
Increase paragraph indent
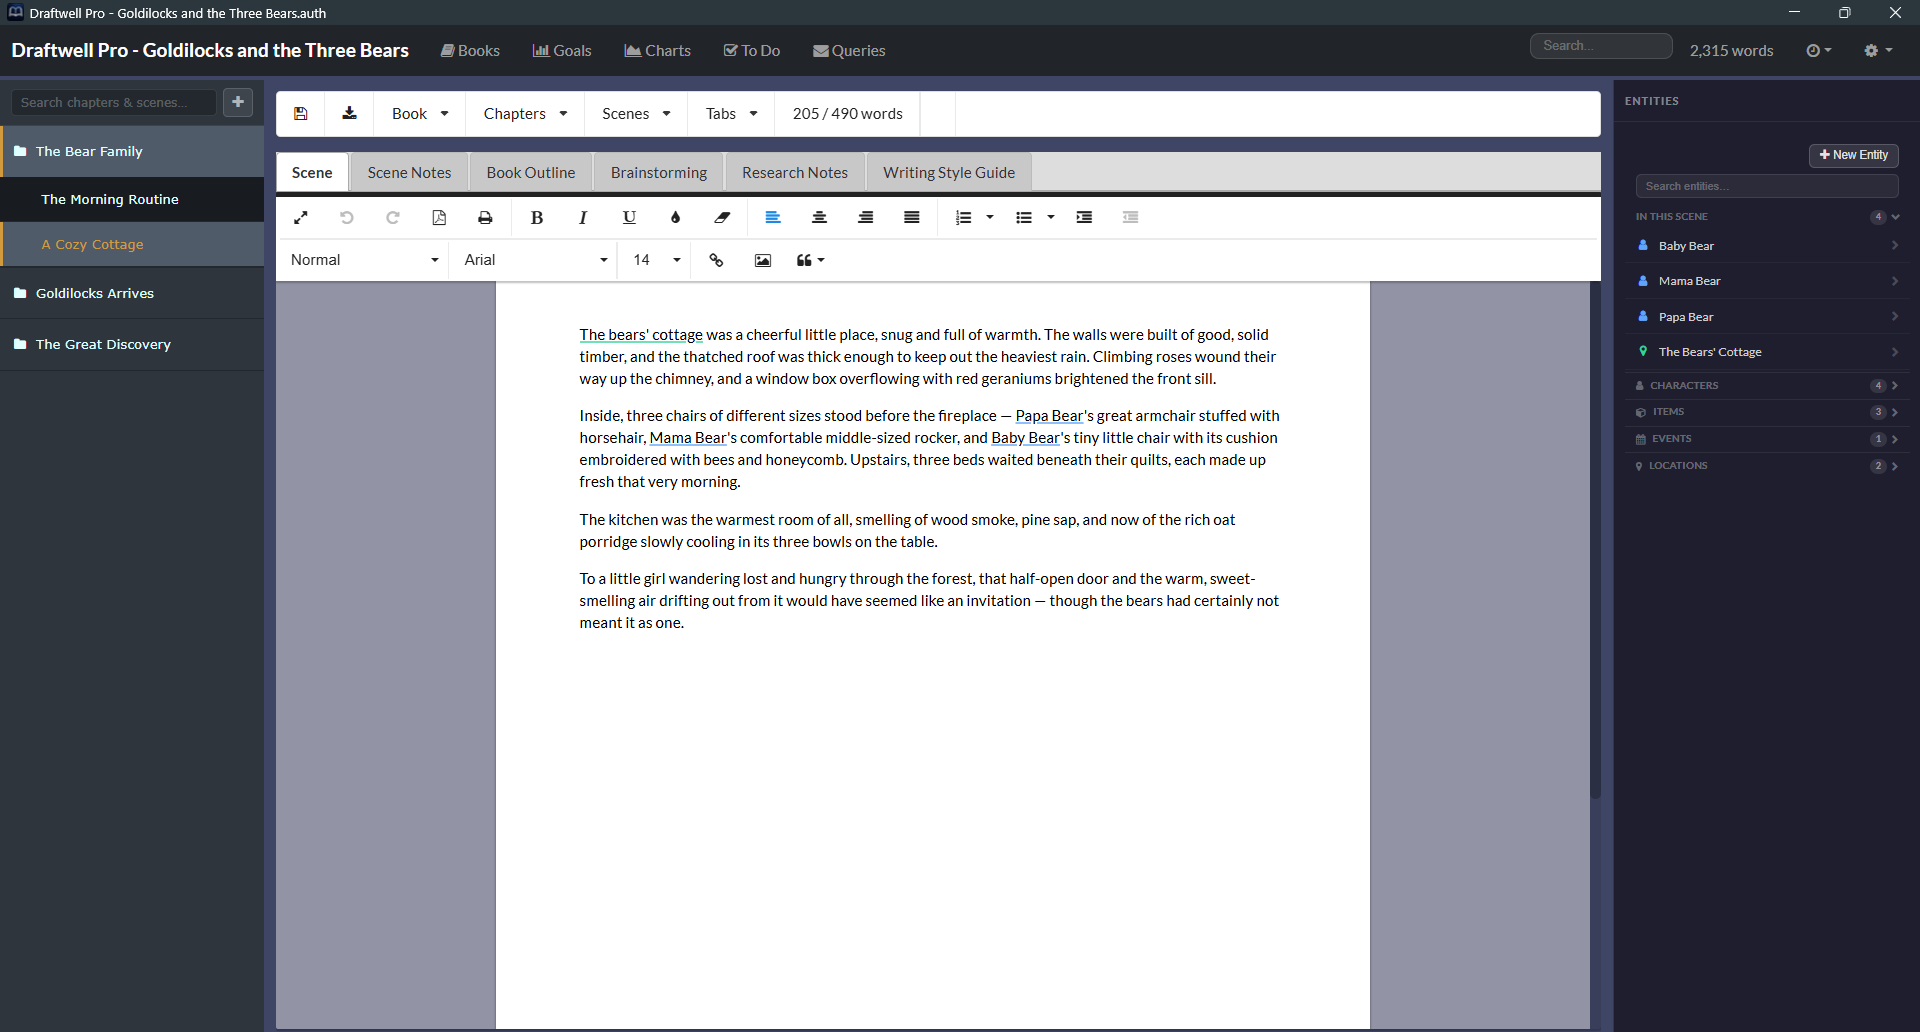click(x=1084, y=217)
